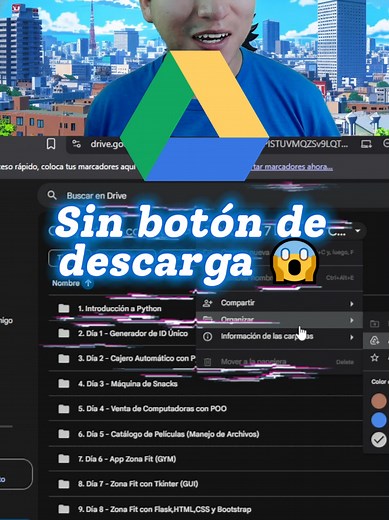Open site settings icon beside drive URL
389x520 pixels.
[76, 144]
